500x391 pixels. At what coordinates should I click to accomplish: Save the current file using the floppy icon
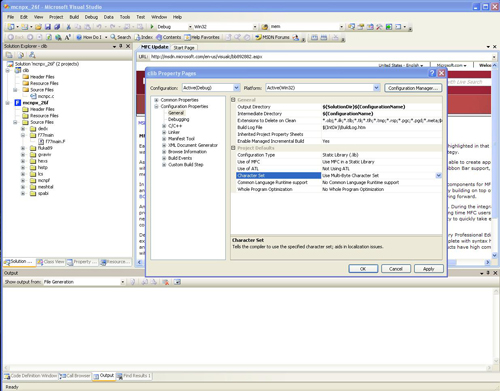(48, 27)
